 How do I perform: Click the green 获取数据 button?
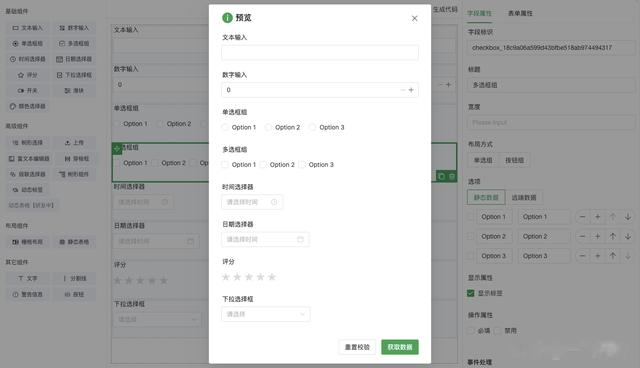coord(400,347)
